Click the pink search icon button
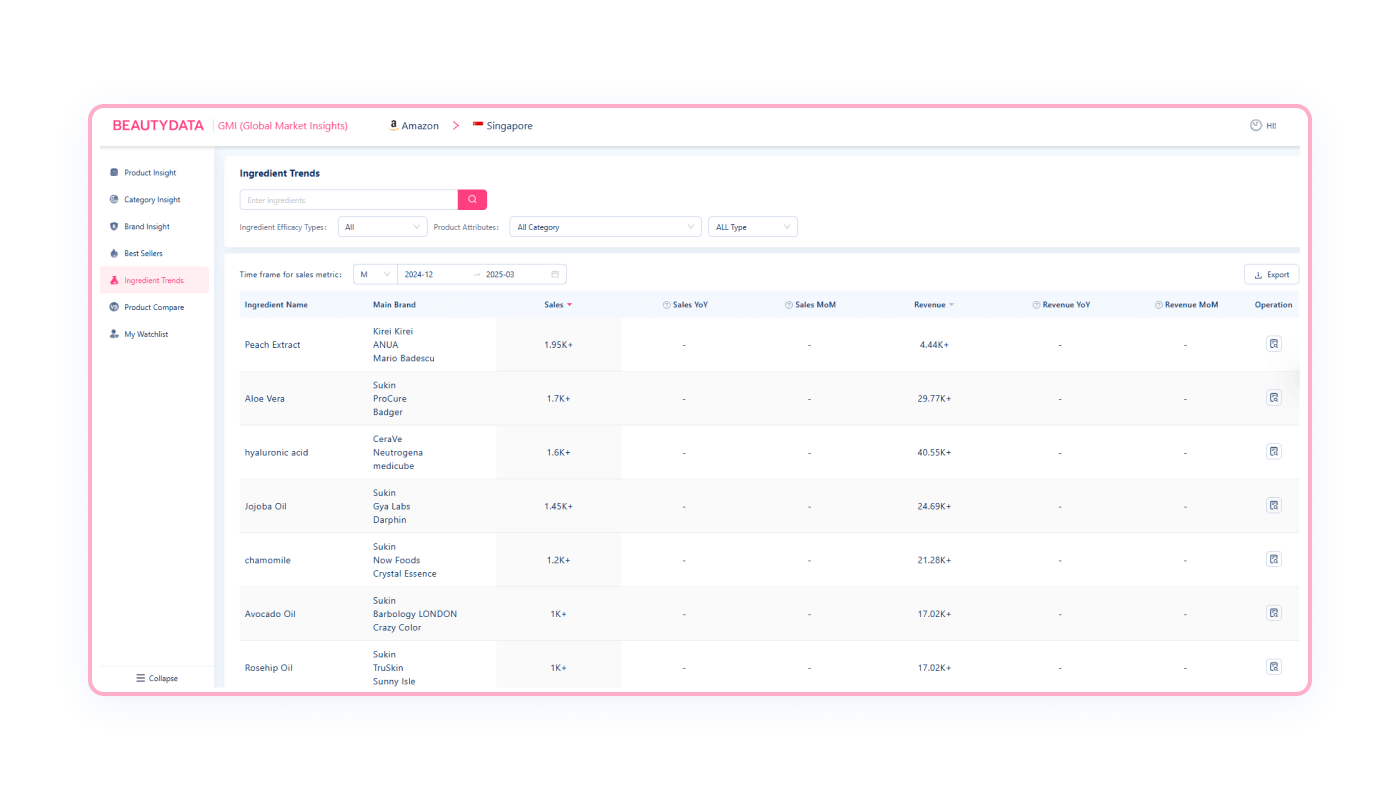 (x=472, y=200)
